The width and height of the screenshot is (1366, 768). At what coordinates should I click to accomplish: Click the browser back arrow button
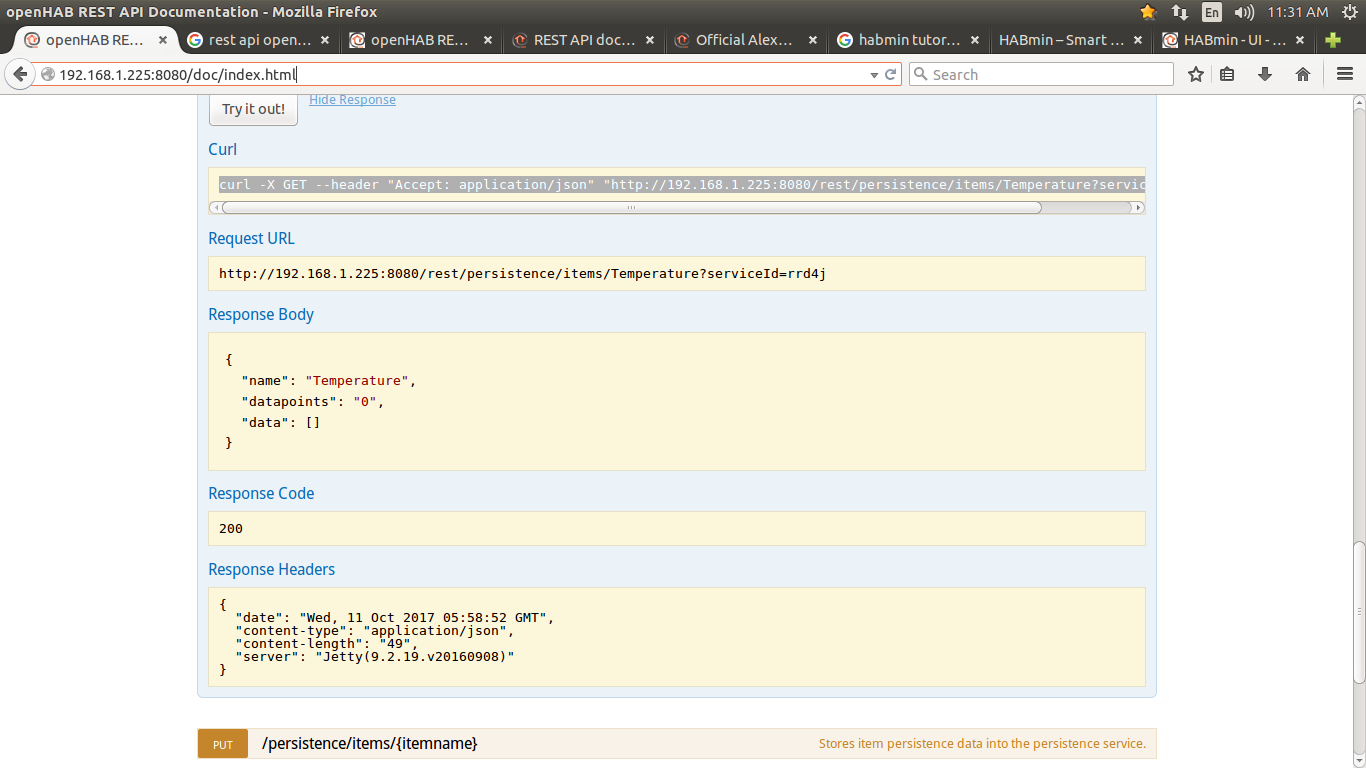(x=20, y=75)
